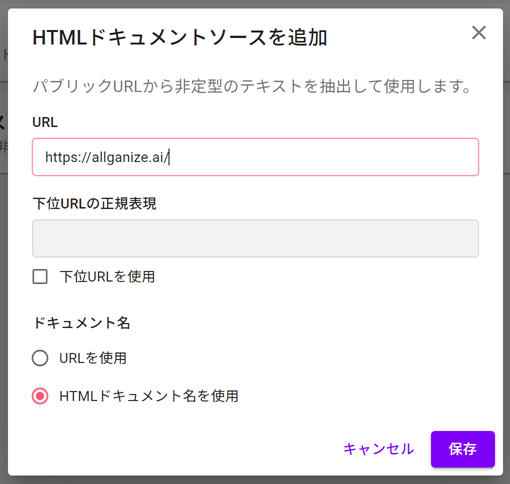Click the URL field label
The image size is (510, 484).
tap(45, 122)
